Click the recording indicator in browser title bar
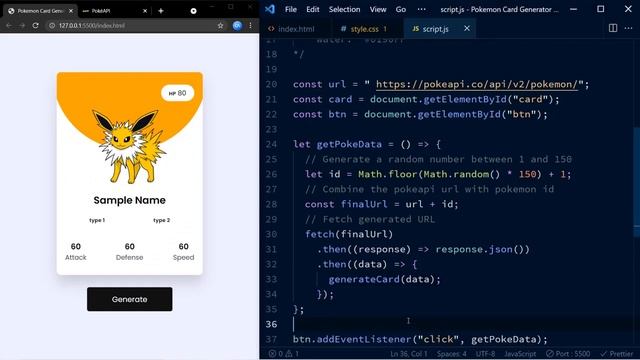 click(193, 11)
